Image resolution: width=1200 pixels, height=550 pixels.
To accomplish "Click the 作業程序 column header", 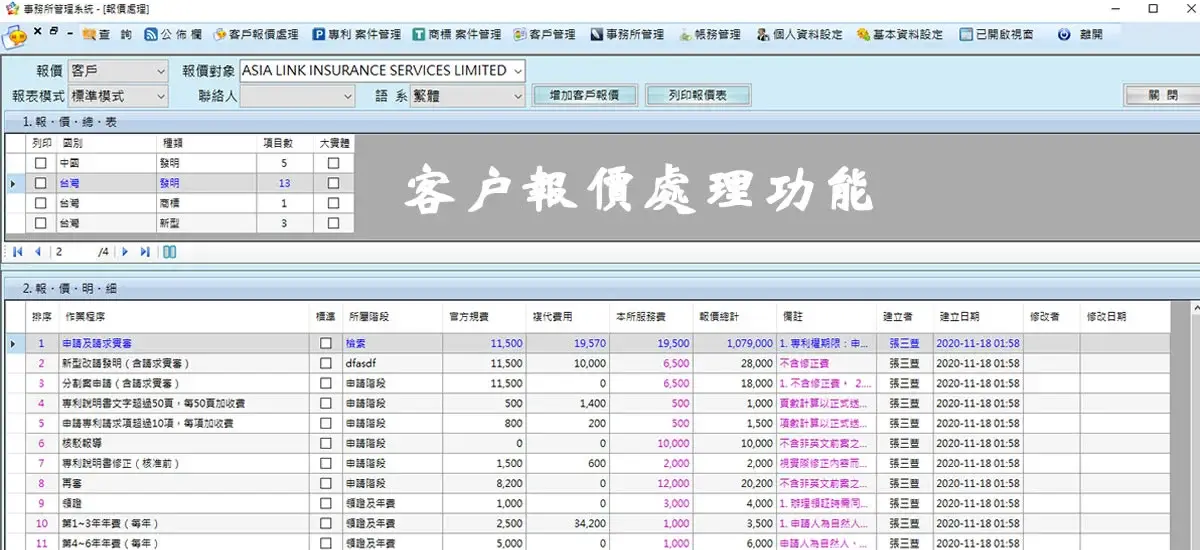I will [x=184, y=316].
